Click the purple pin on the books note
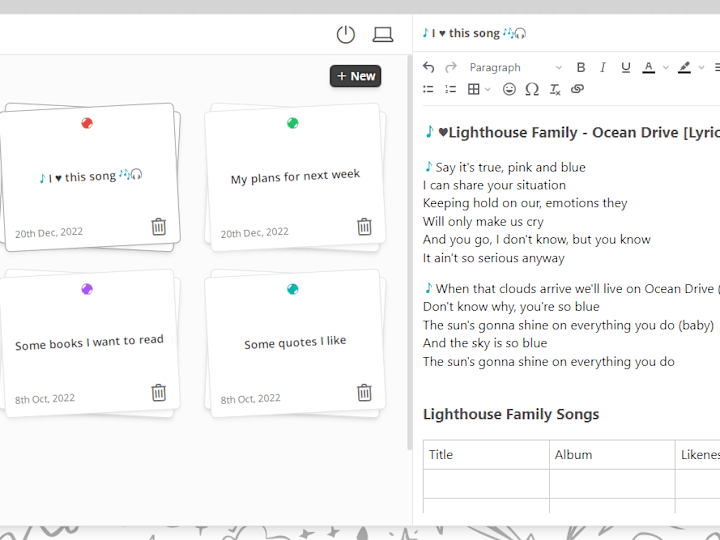Viewport: 720px width, 540px height. tap(87, 289)
